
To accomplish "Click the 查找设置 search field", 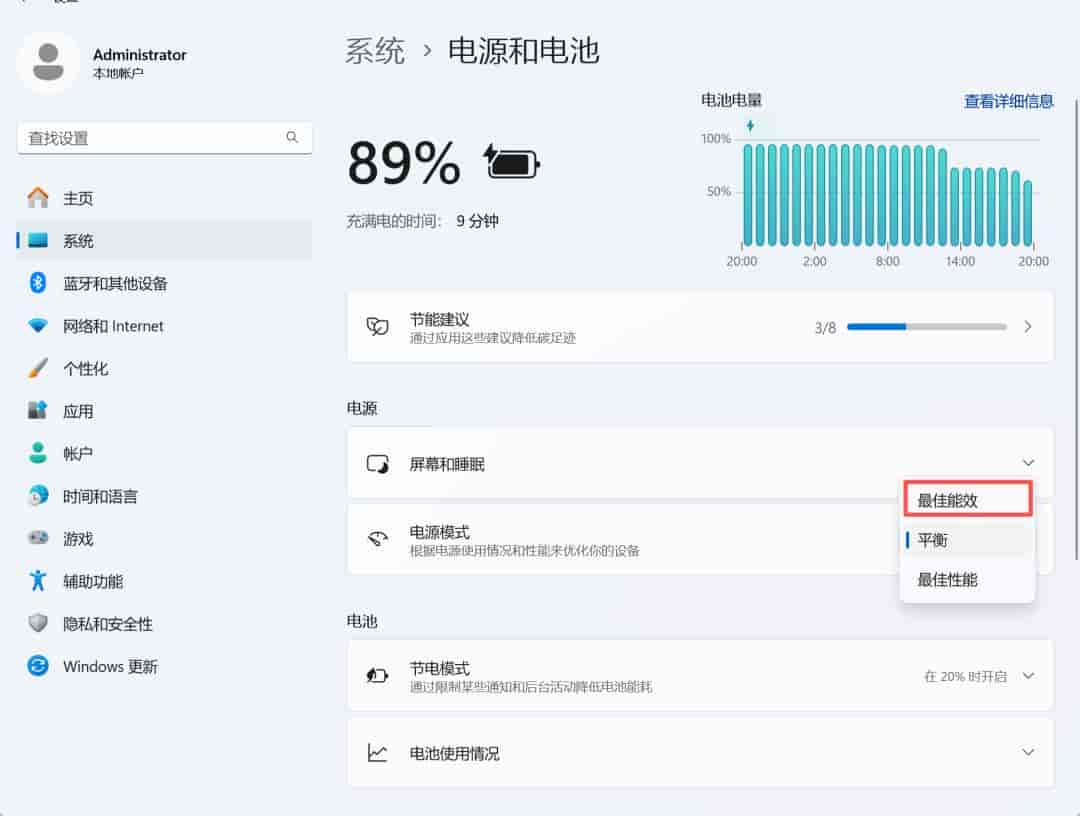I will (165, 138).
